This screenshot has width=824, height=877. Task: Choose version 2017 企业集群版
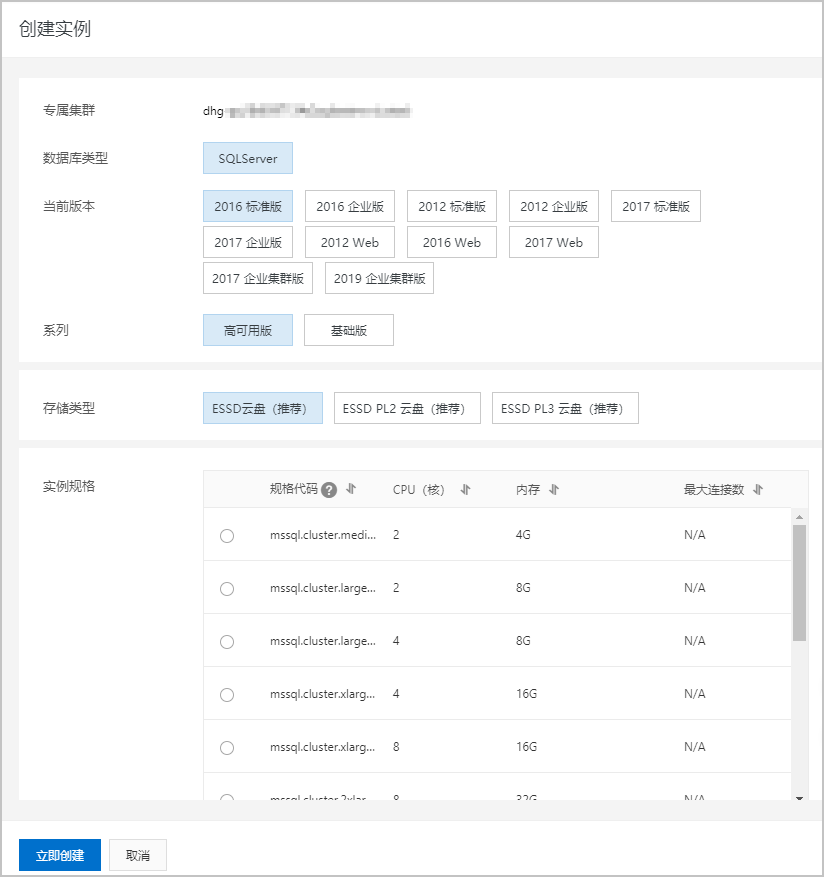coord(258,278)
